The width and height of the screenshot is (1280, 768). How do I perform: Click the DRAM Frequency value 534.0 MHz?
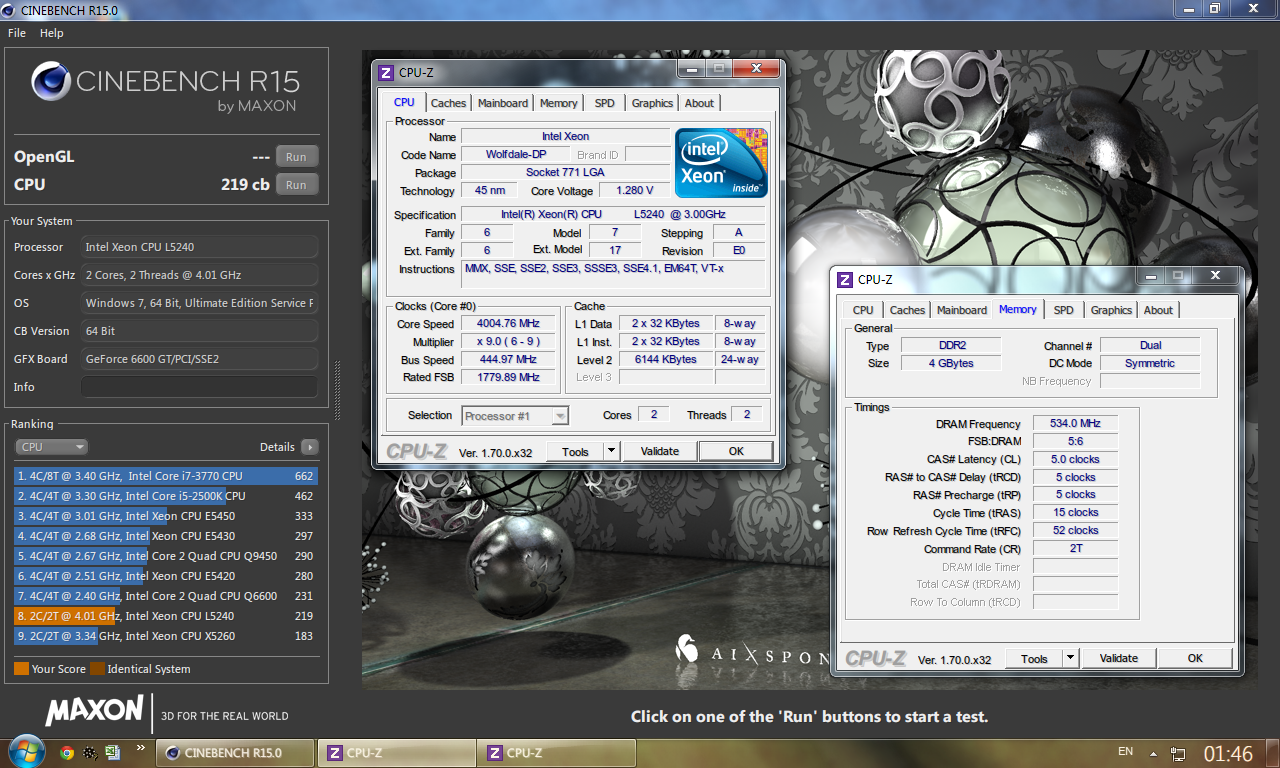point(1076,424)
